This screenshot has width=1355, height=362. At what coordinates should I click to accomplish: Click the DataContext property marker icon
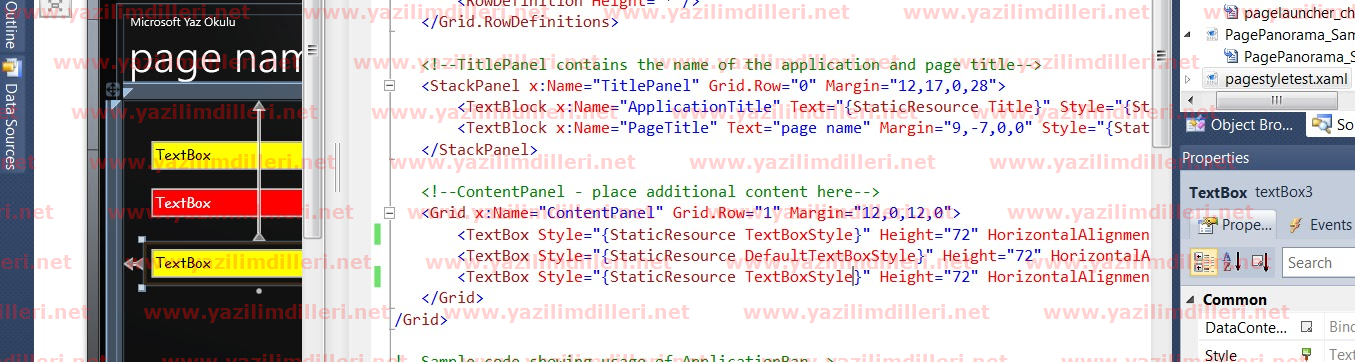(x=1305, y=327)
